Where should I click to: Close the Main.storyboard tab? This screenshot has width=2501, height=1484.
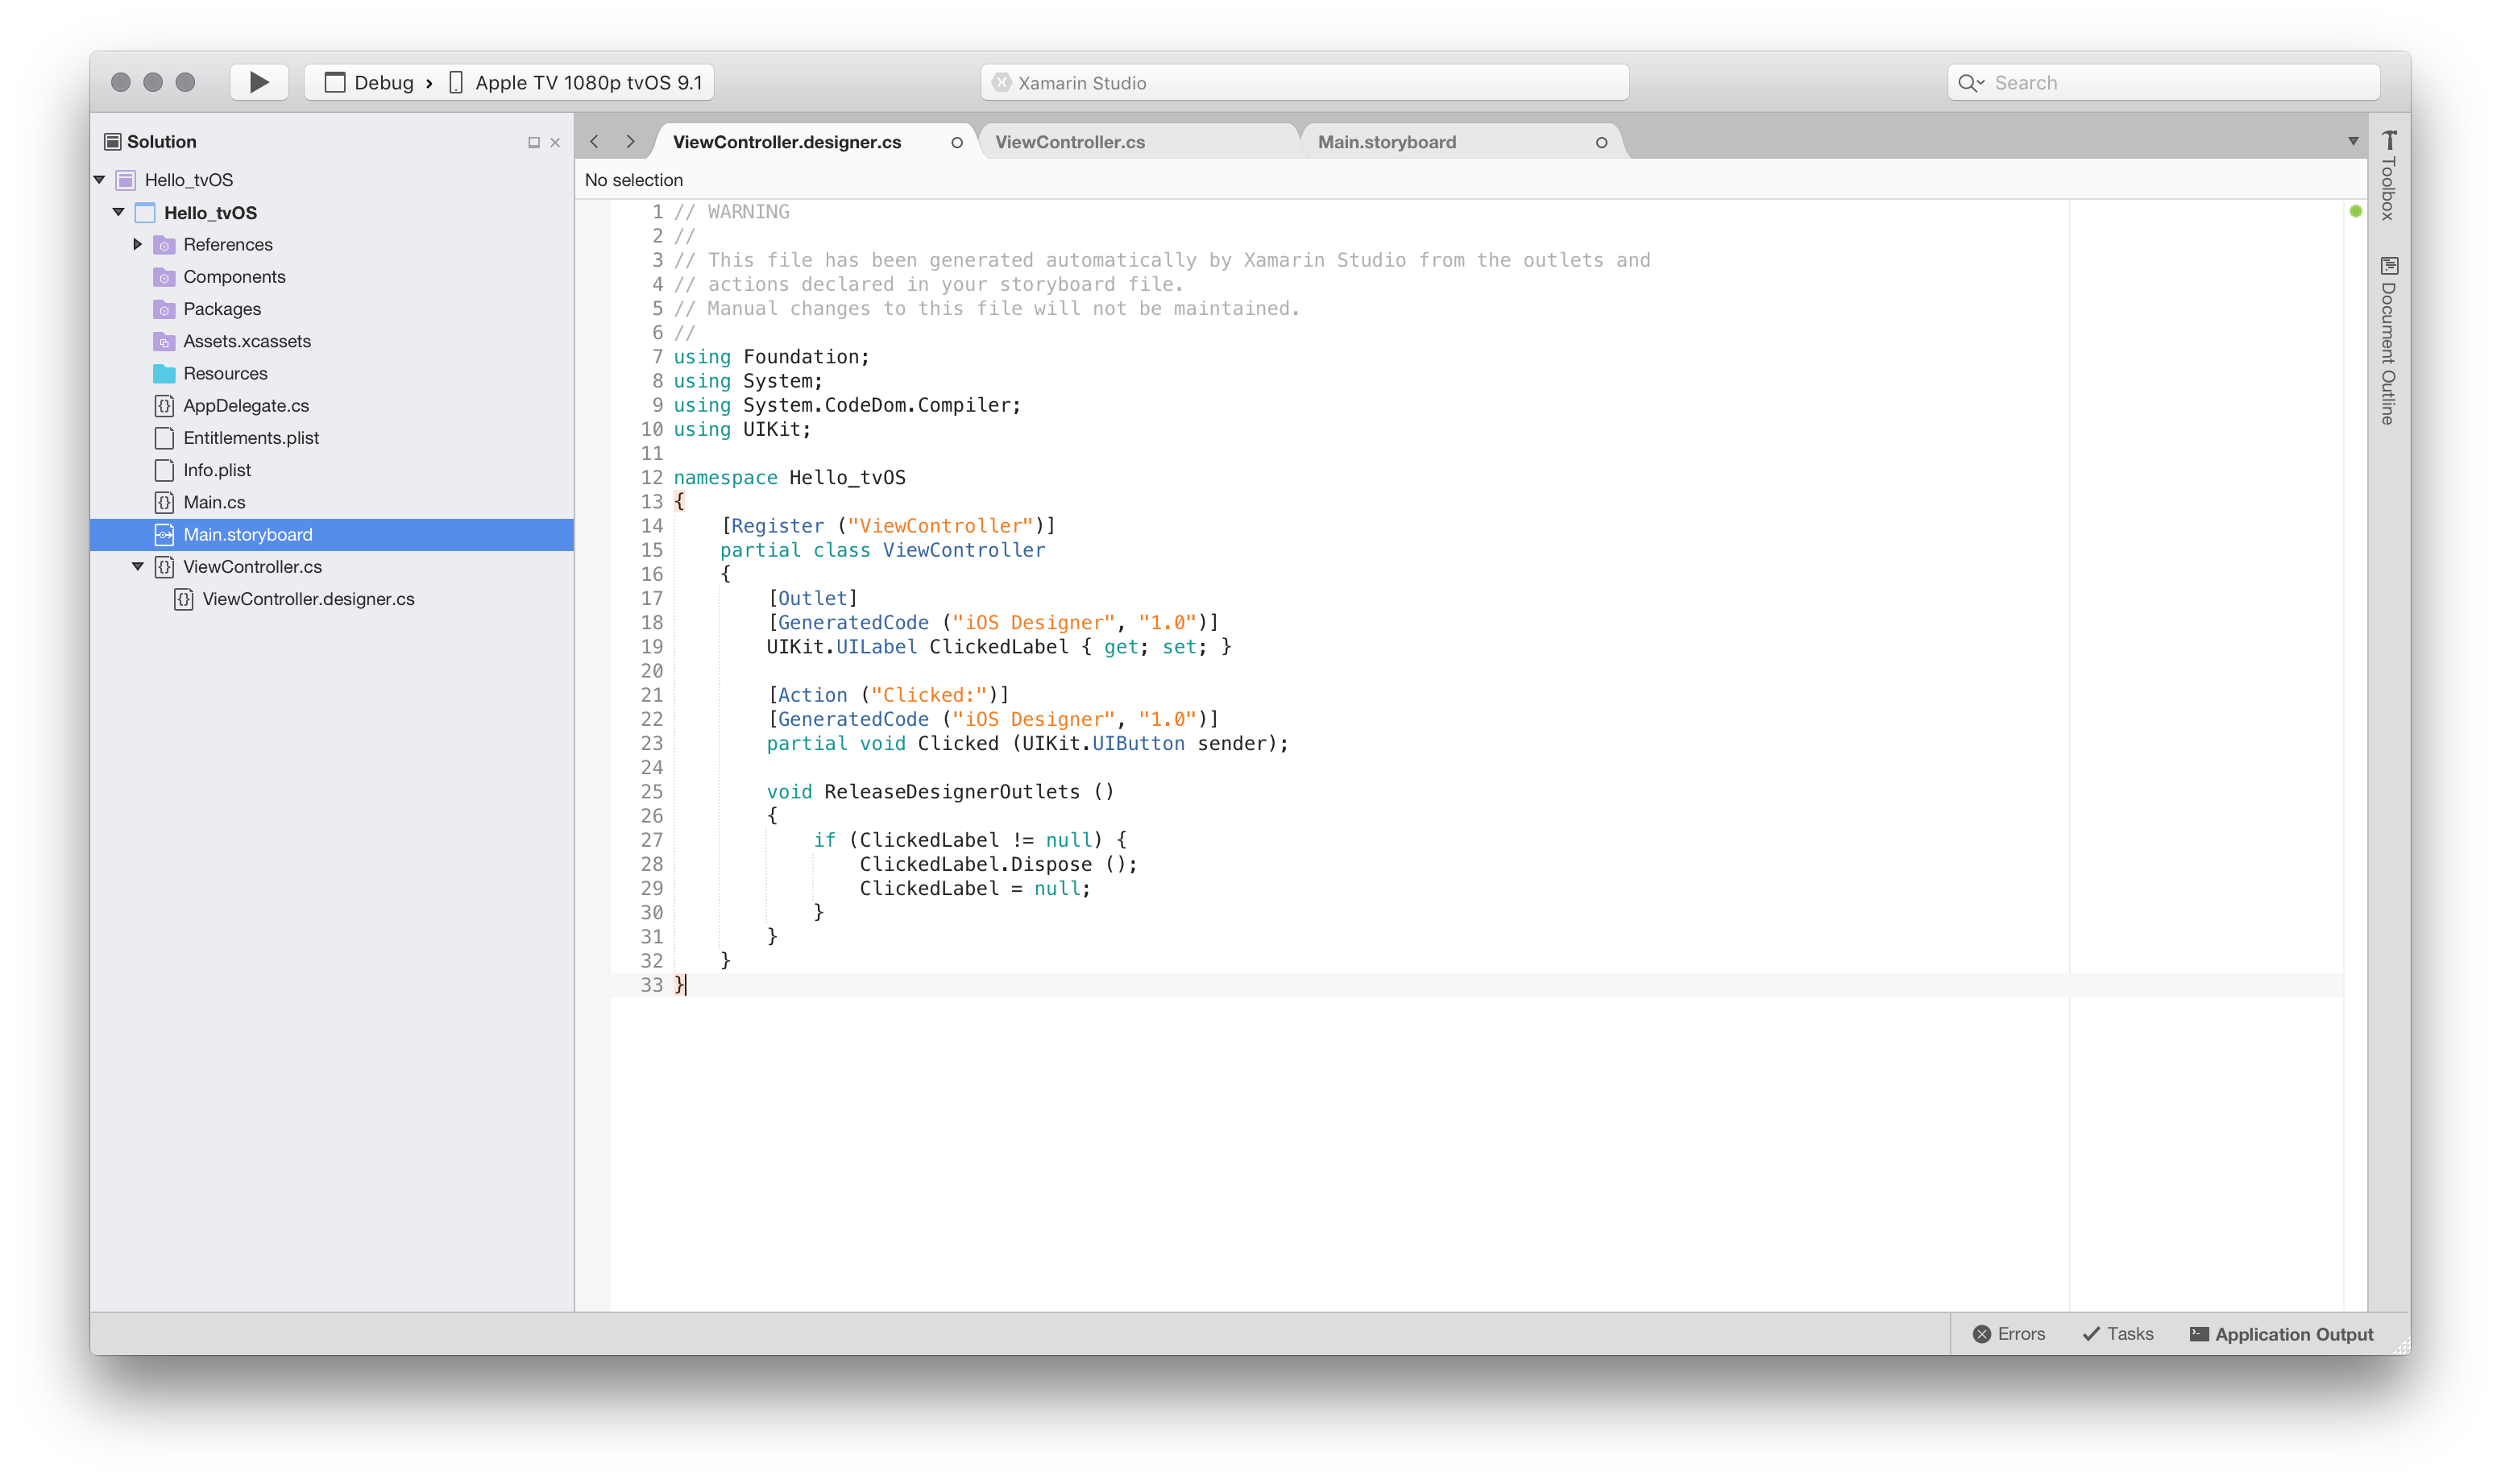[x=1601, y=143]
